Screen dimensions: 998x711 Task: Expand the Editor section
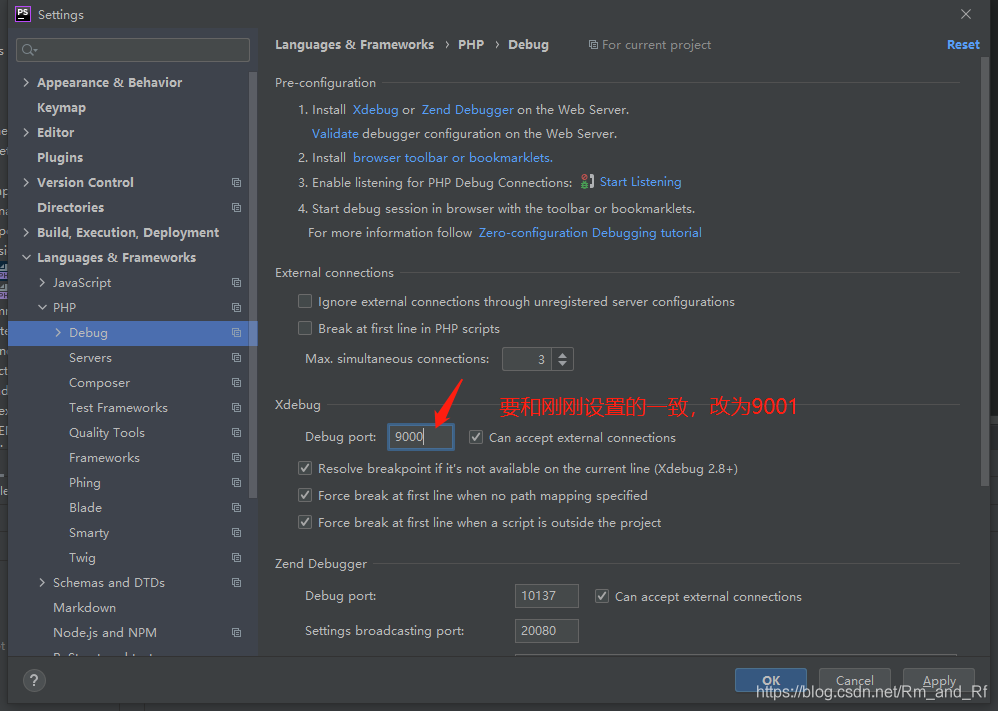point(26,132)
